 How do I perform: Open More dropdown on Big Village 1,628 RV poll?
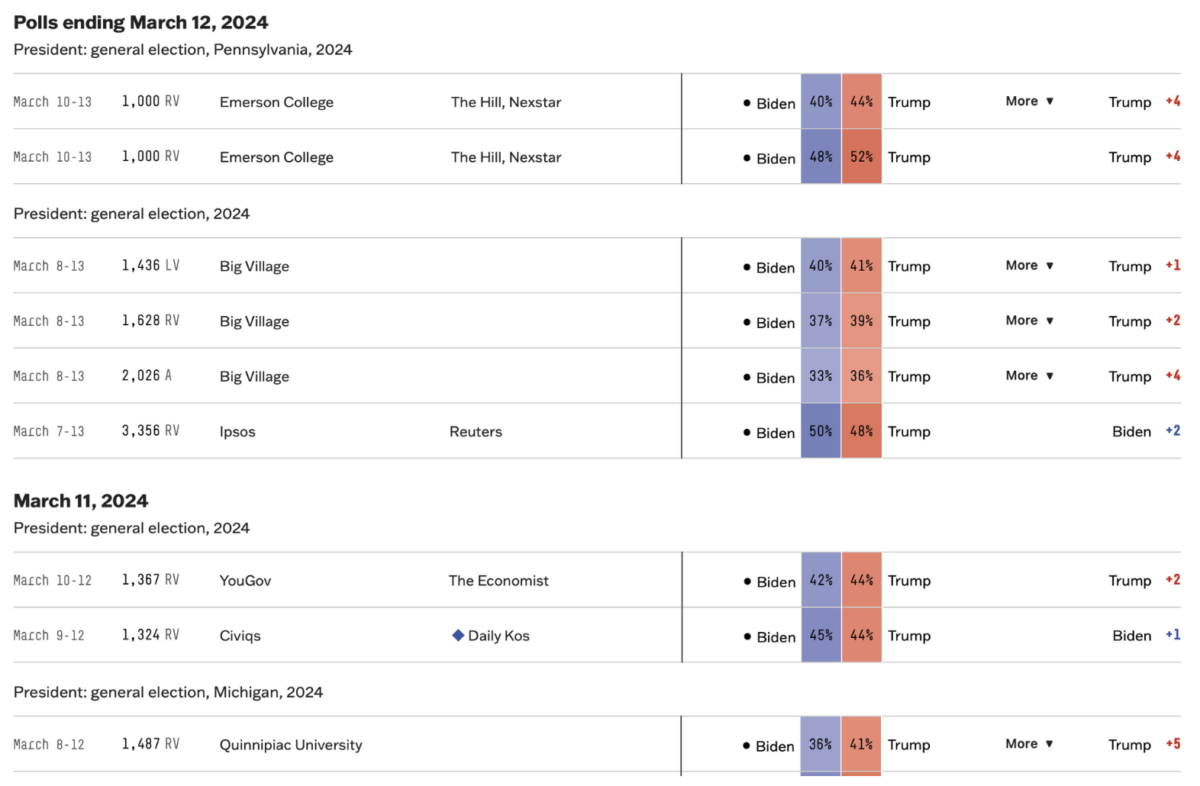tap(1029, 320)
